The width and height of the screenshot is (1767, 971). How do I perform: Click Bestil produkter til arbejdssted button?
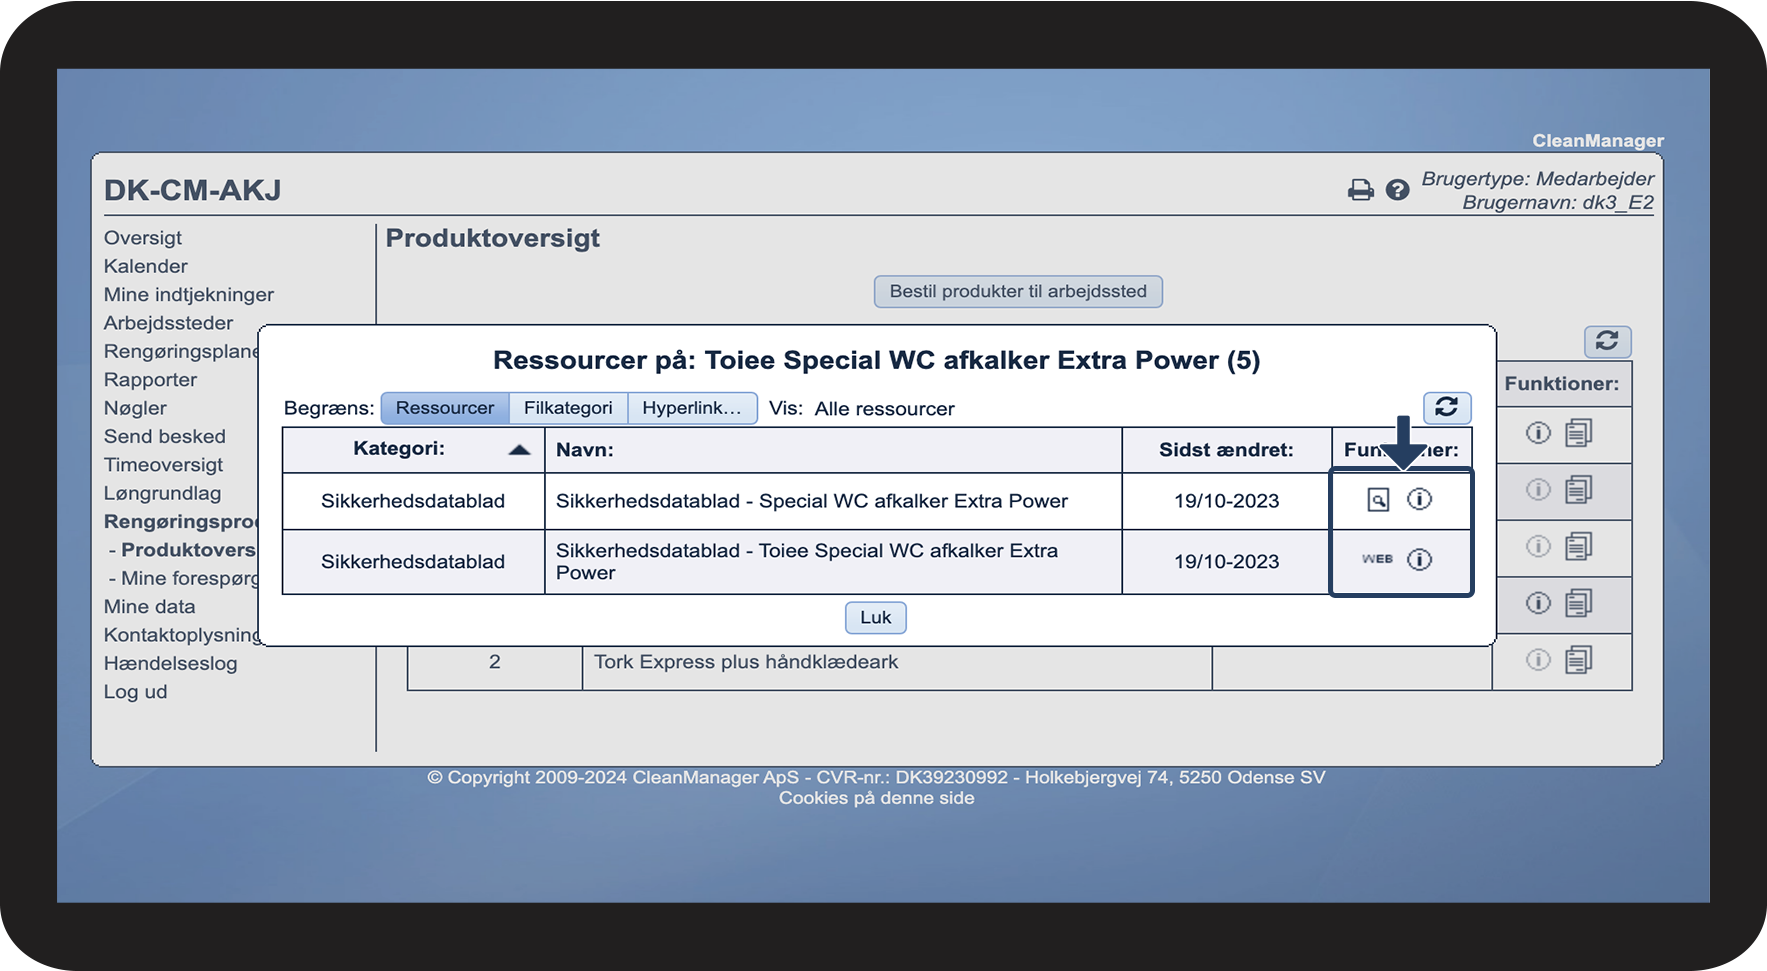(1018, 291)
